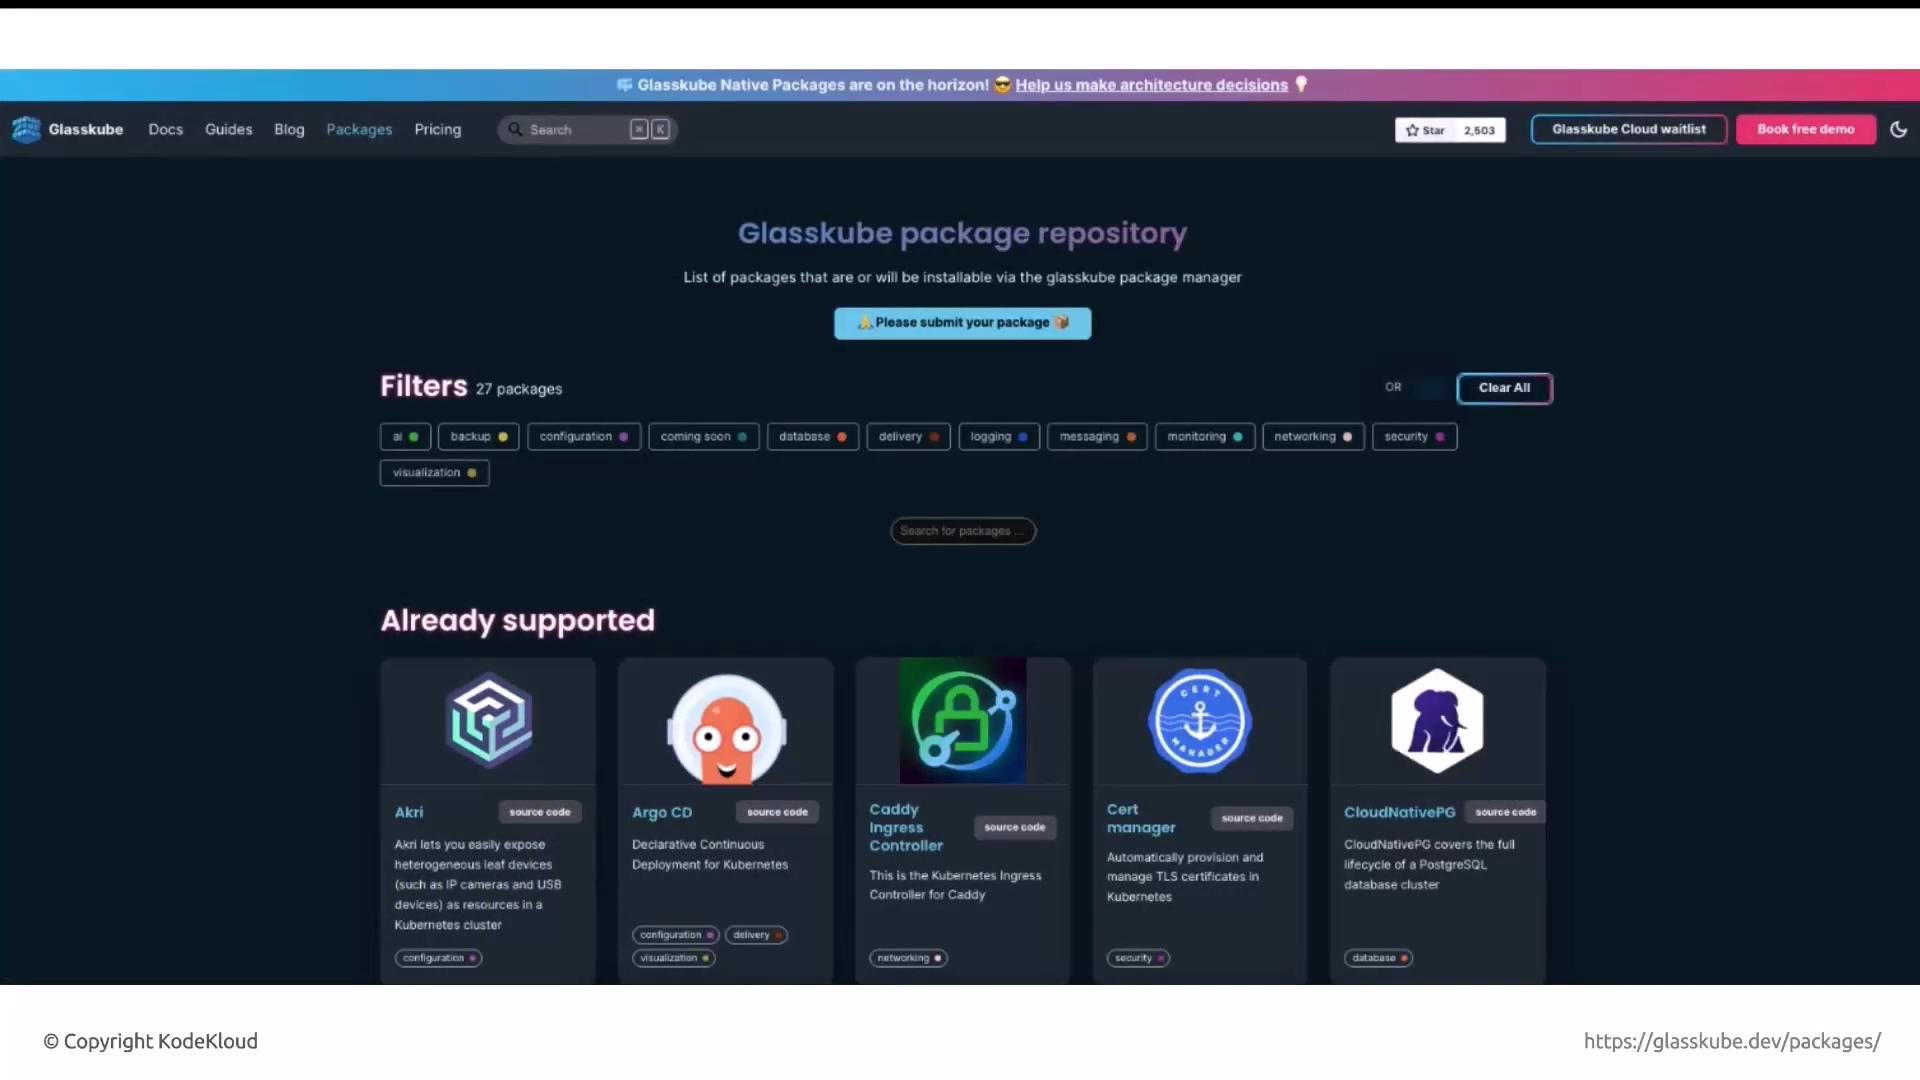Open the Cert manager logo

1199,720
